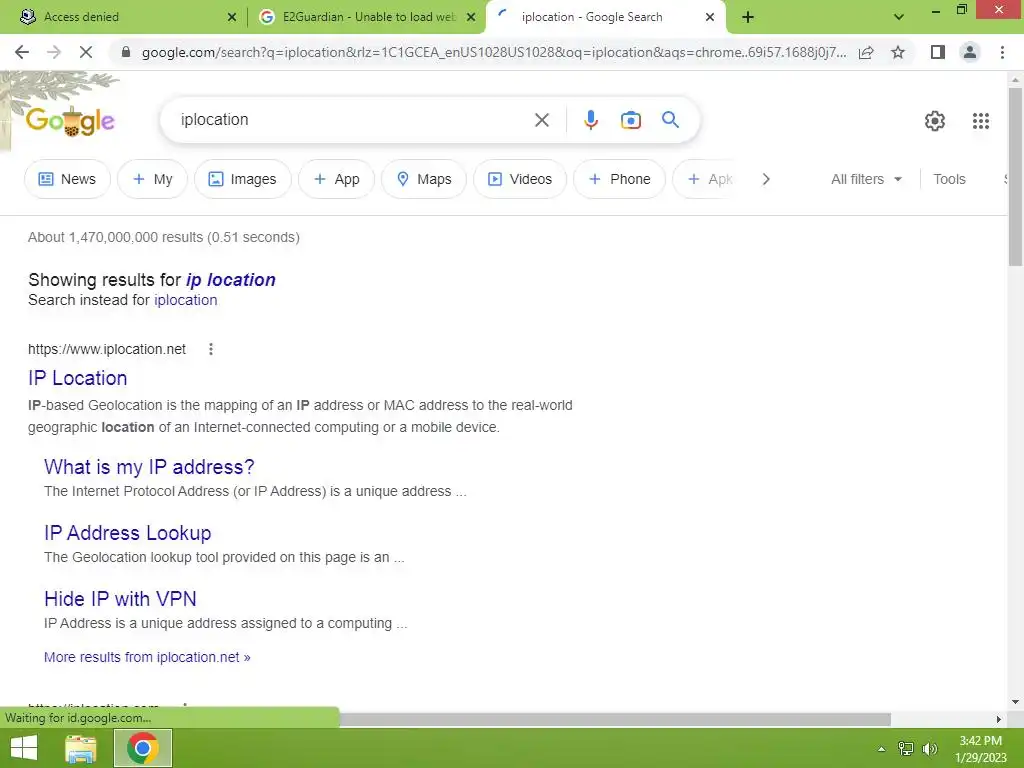Click the address bar URL
The height and width of the screenshot is (768, 1024).
click(494, 52)
